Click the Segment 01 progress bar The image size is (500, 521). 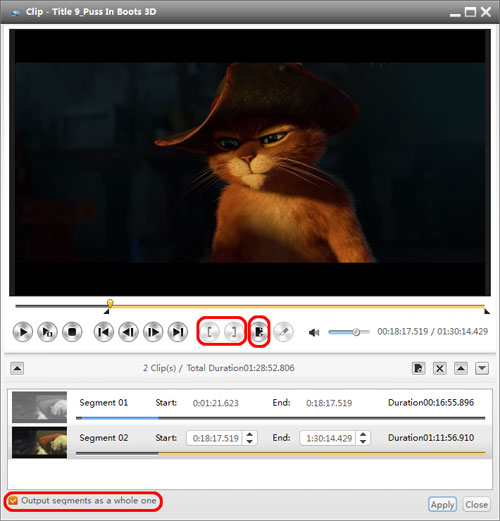pos(280,418)
